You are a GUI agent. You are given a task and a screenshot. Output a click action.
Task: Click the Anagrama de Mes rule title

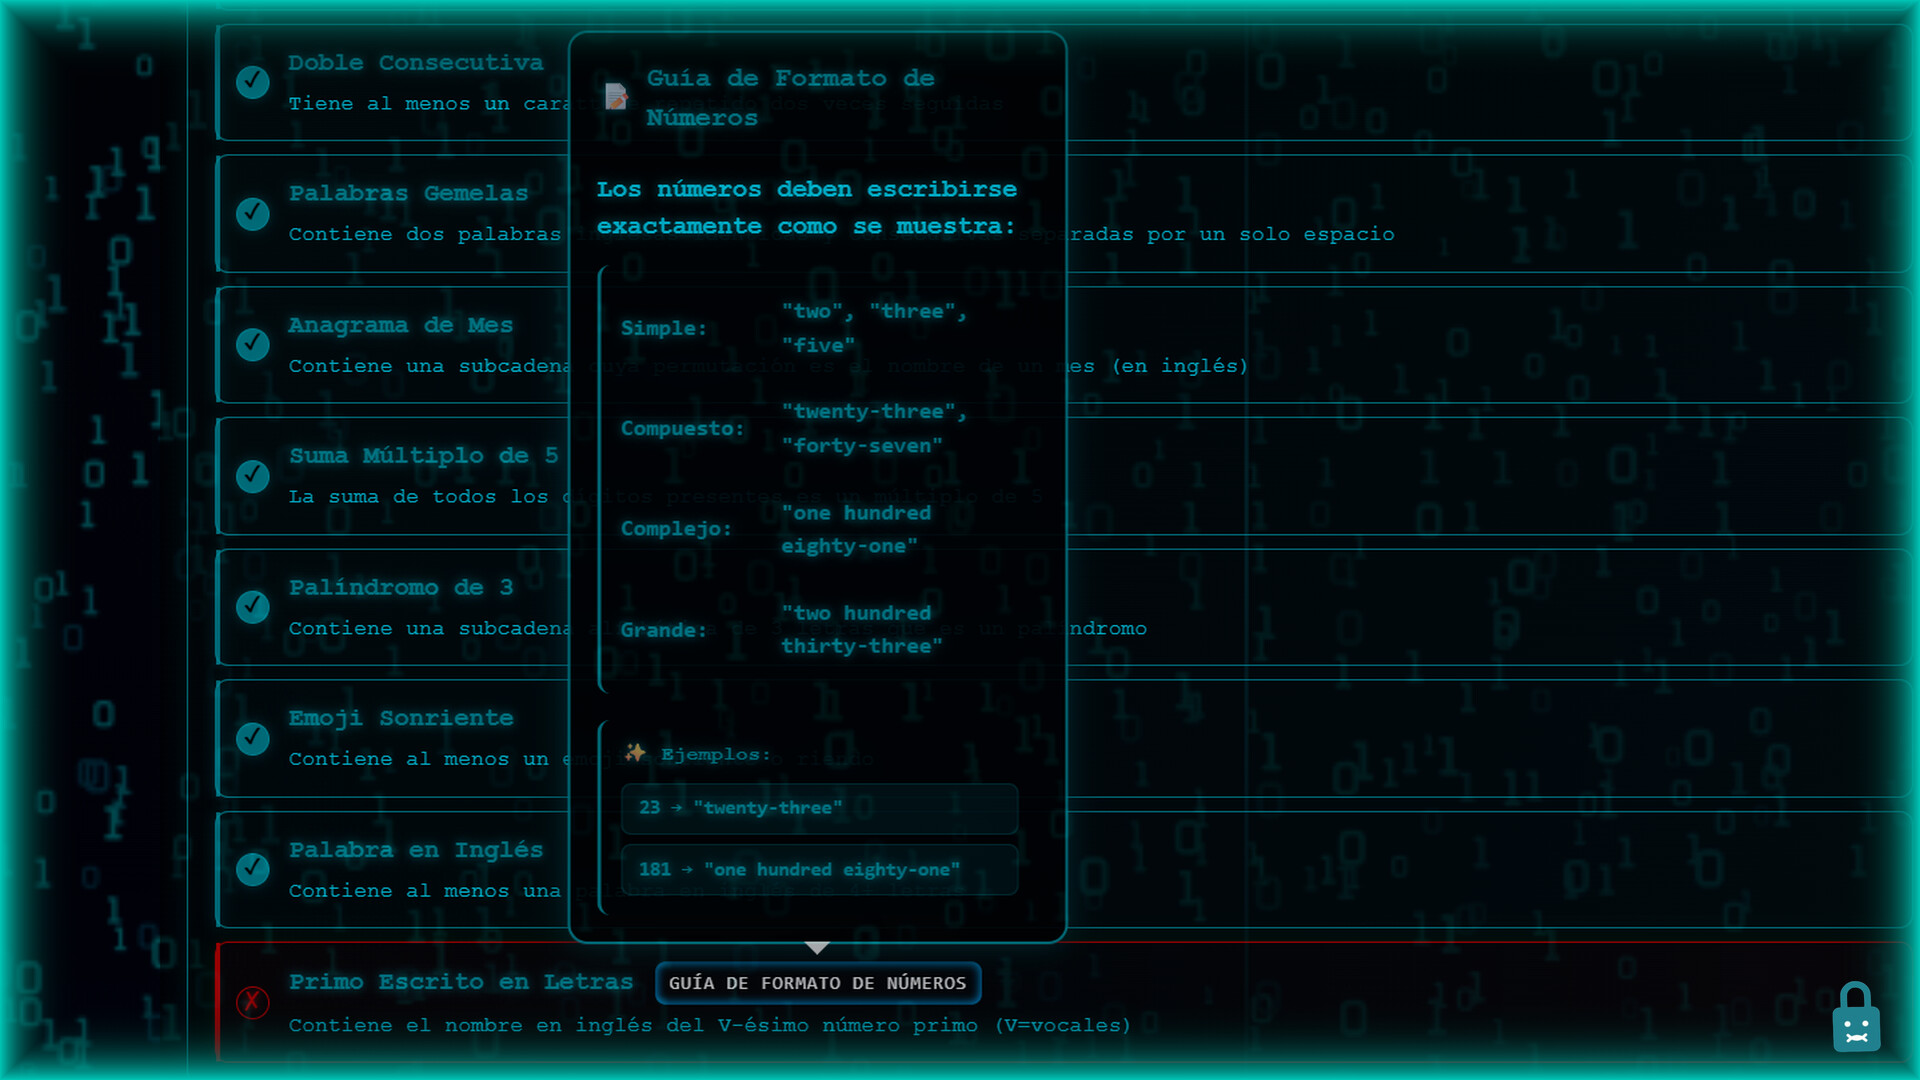(x=400, y=325)
